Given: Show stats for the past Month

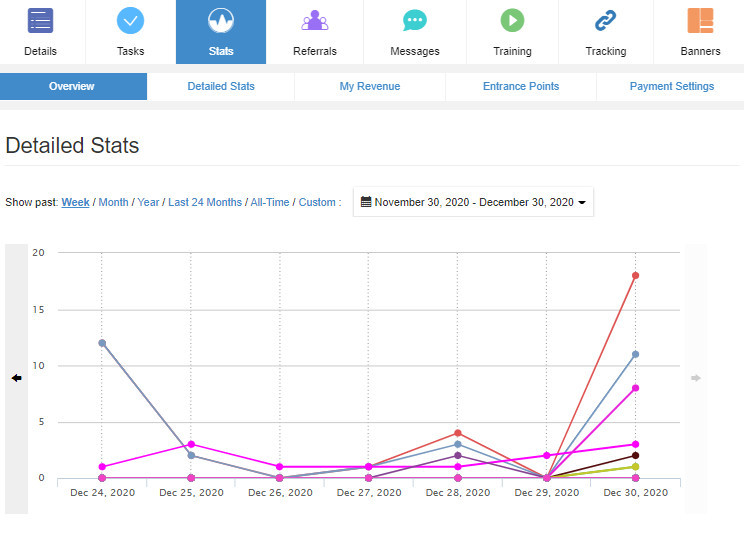Looking at the screenshot, I should (x=113, y=202).
